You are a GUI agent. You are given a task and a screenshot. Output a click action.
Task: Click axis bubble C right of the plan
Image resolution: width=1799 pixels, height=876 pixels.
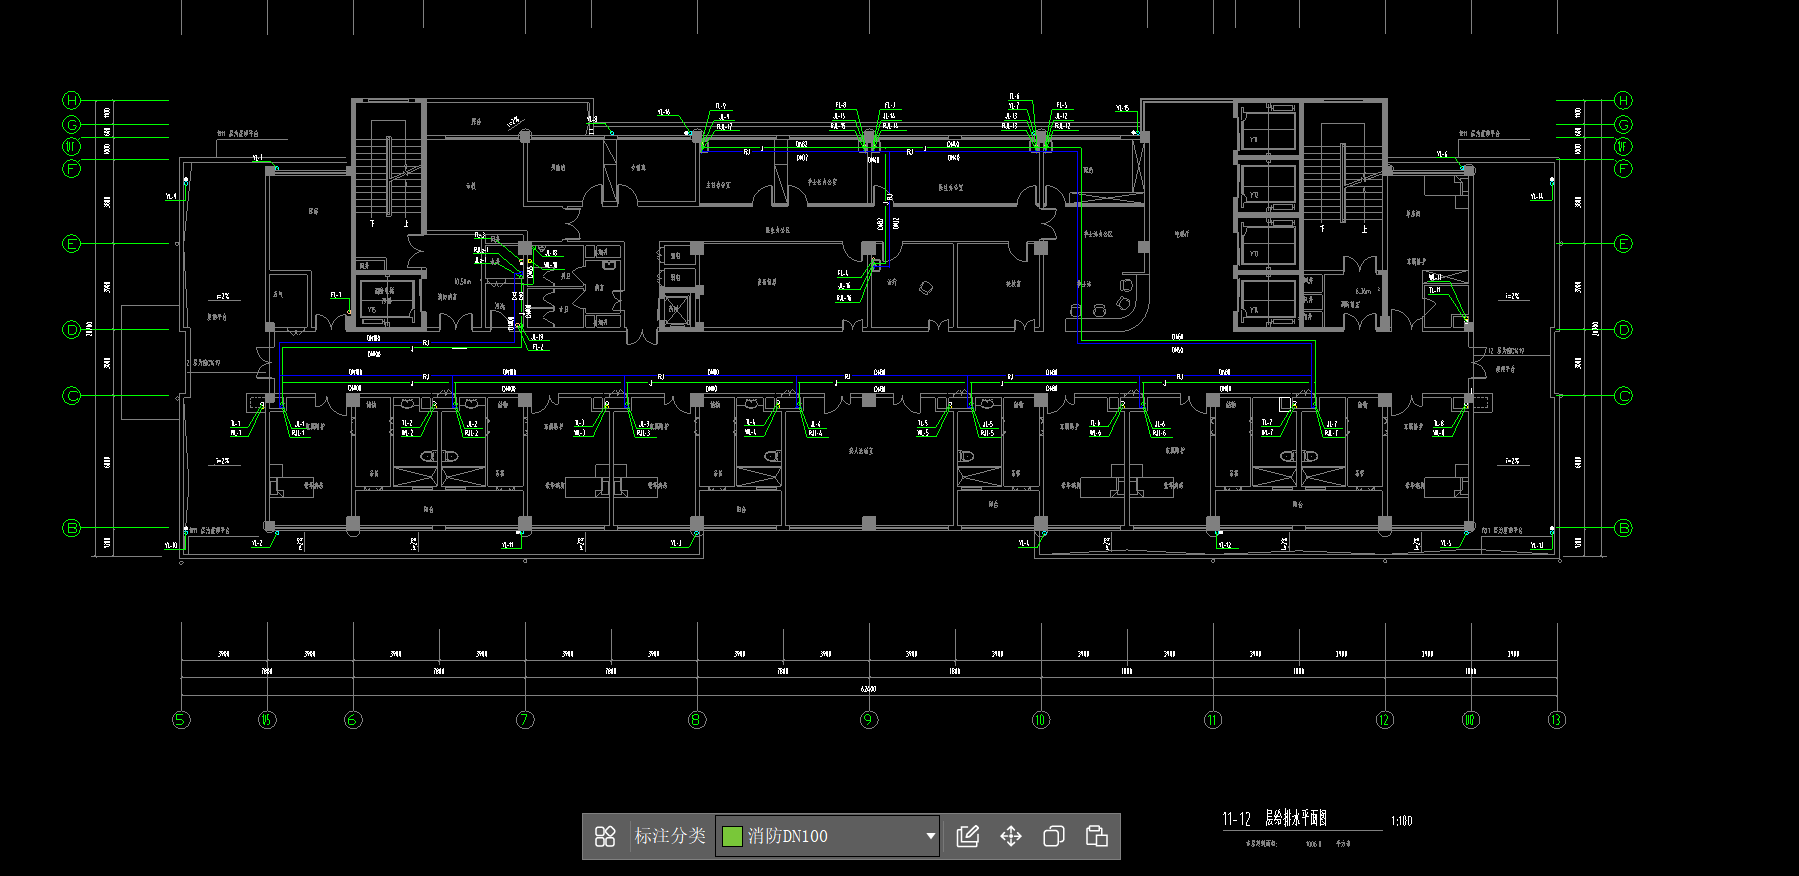point(1624,396)
